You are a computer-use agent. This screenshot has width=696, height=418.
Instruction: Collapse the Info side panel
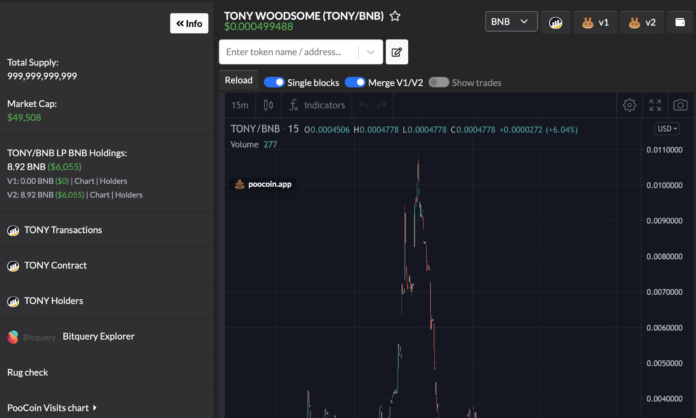(189, 23)
